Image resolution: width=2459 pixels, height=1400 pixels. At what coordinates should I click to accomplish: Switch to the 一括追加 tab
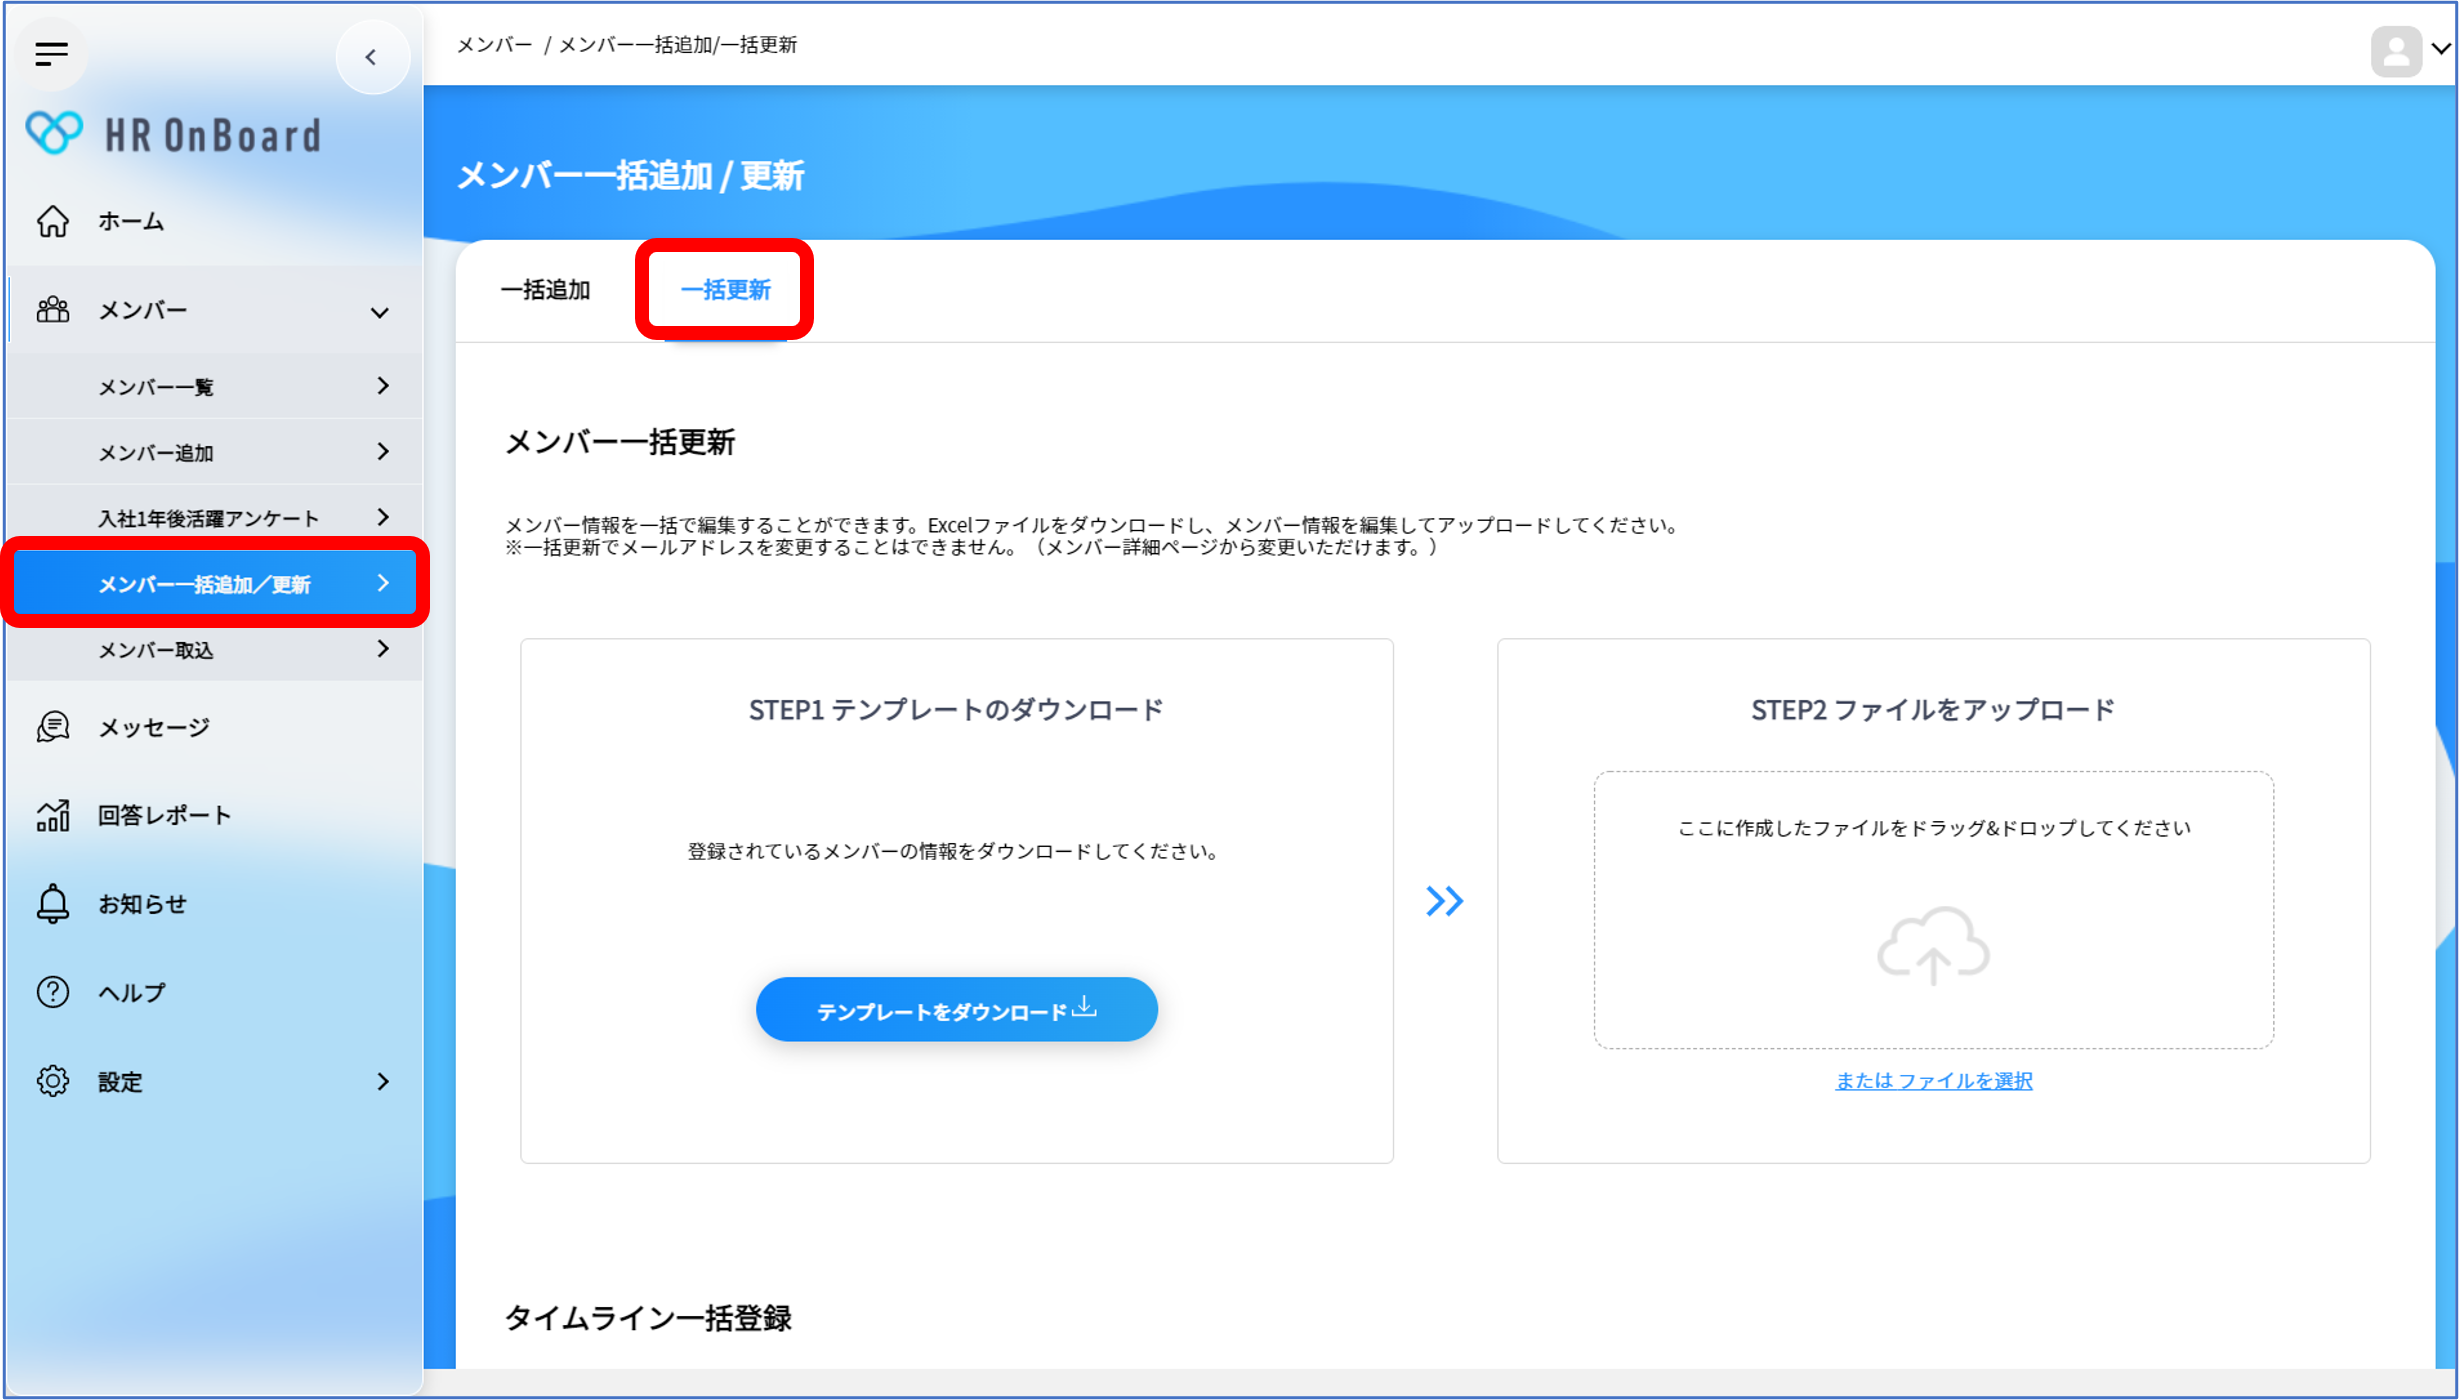click(546, 290)
